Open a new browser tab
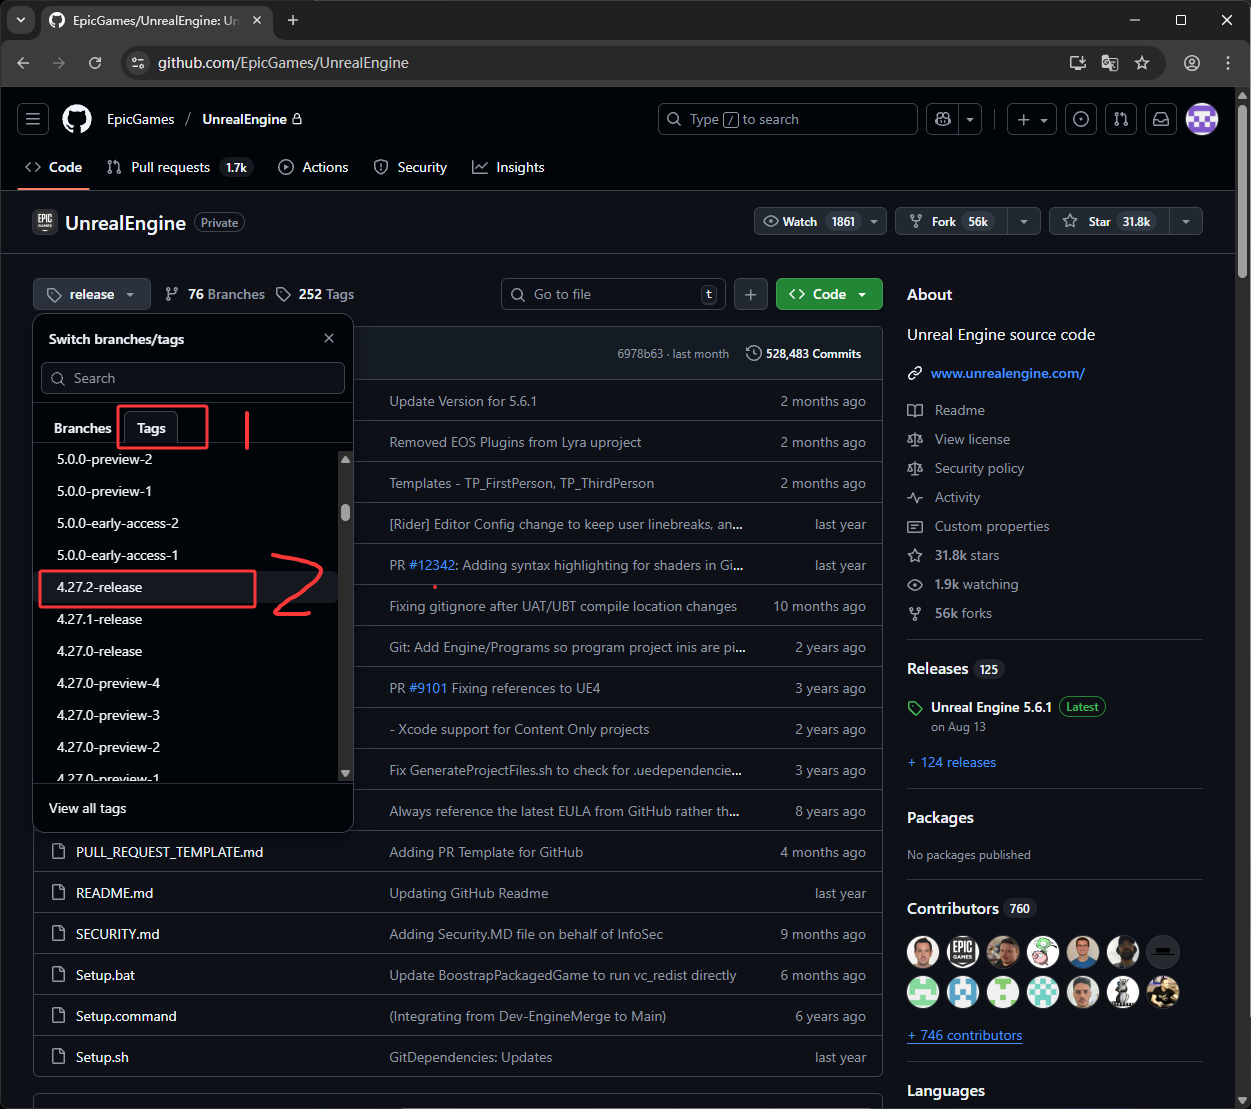This screenshot has width=1251, height=1109. (x=293, y=20)
